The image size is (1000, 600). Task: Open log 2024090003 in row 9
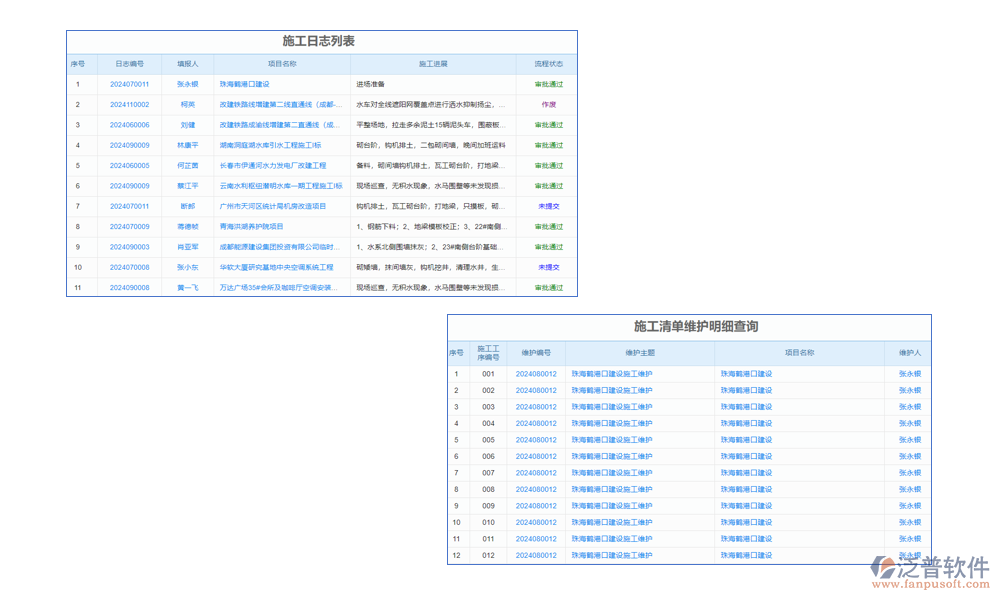[129, 247]
